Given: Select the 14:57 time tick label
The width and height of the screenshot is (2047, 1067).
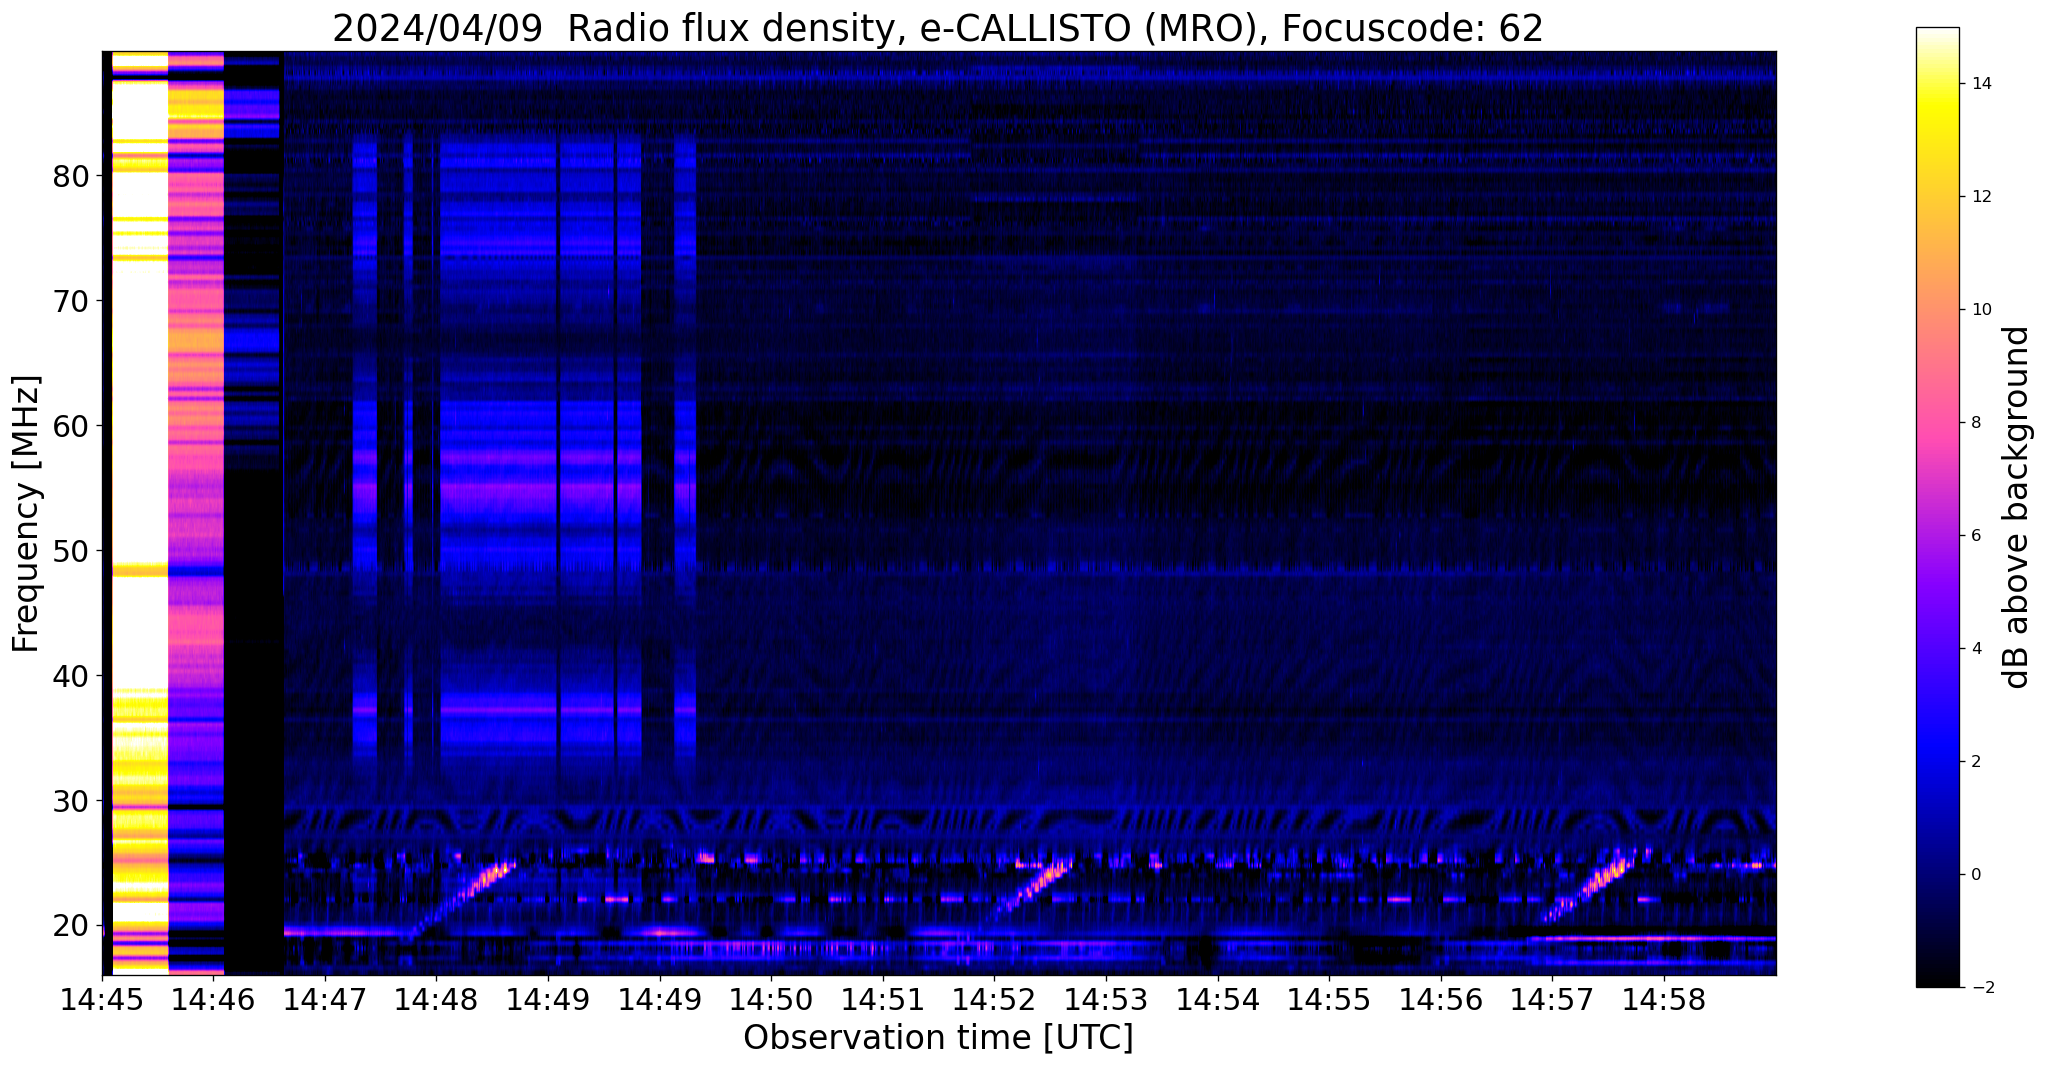Looking at the screenshot, I should tap(1552, 1000).
